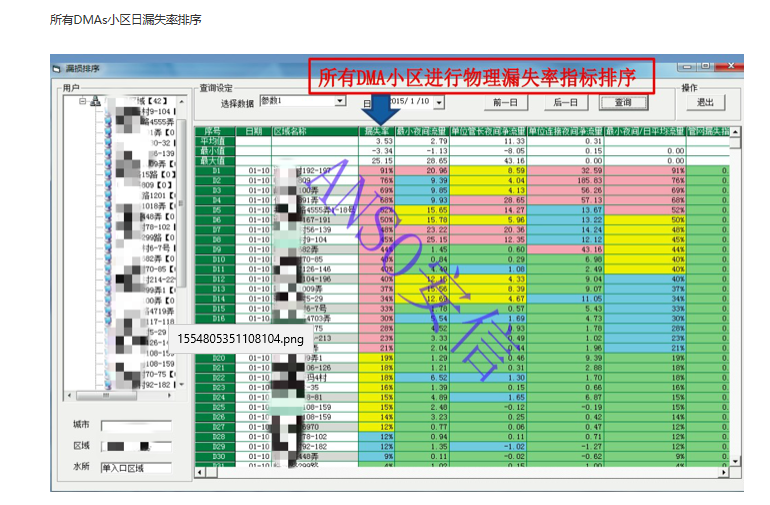Select the 92-182 node in user tree

[157, 385]
